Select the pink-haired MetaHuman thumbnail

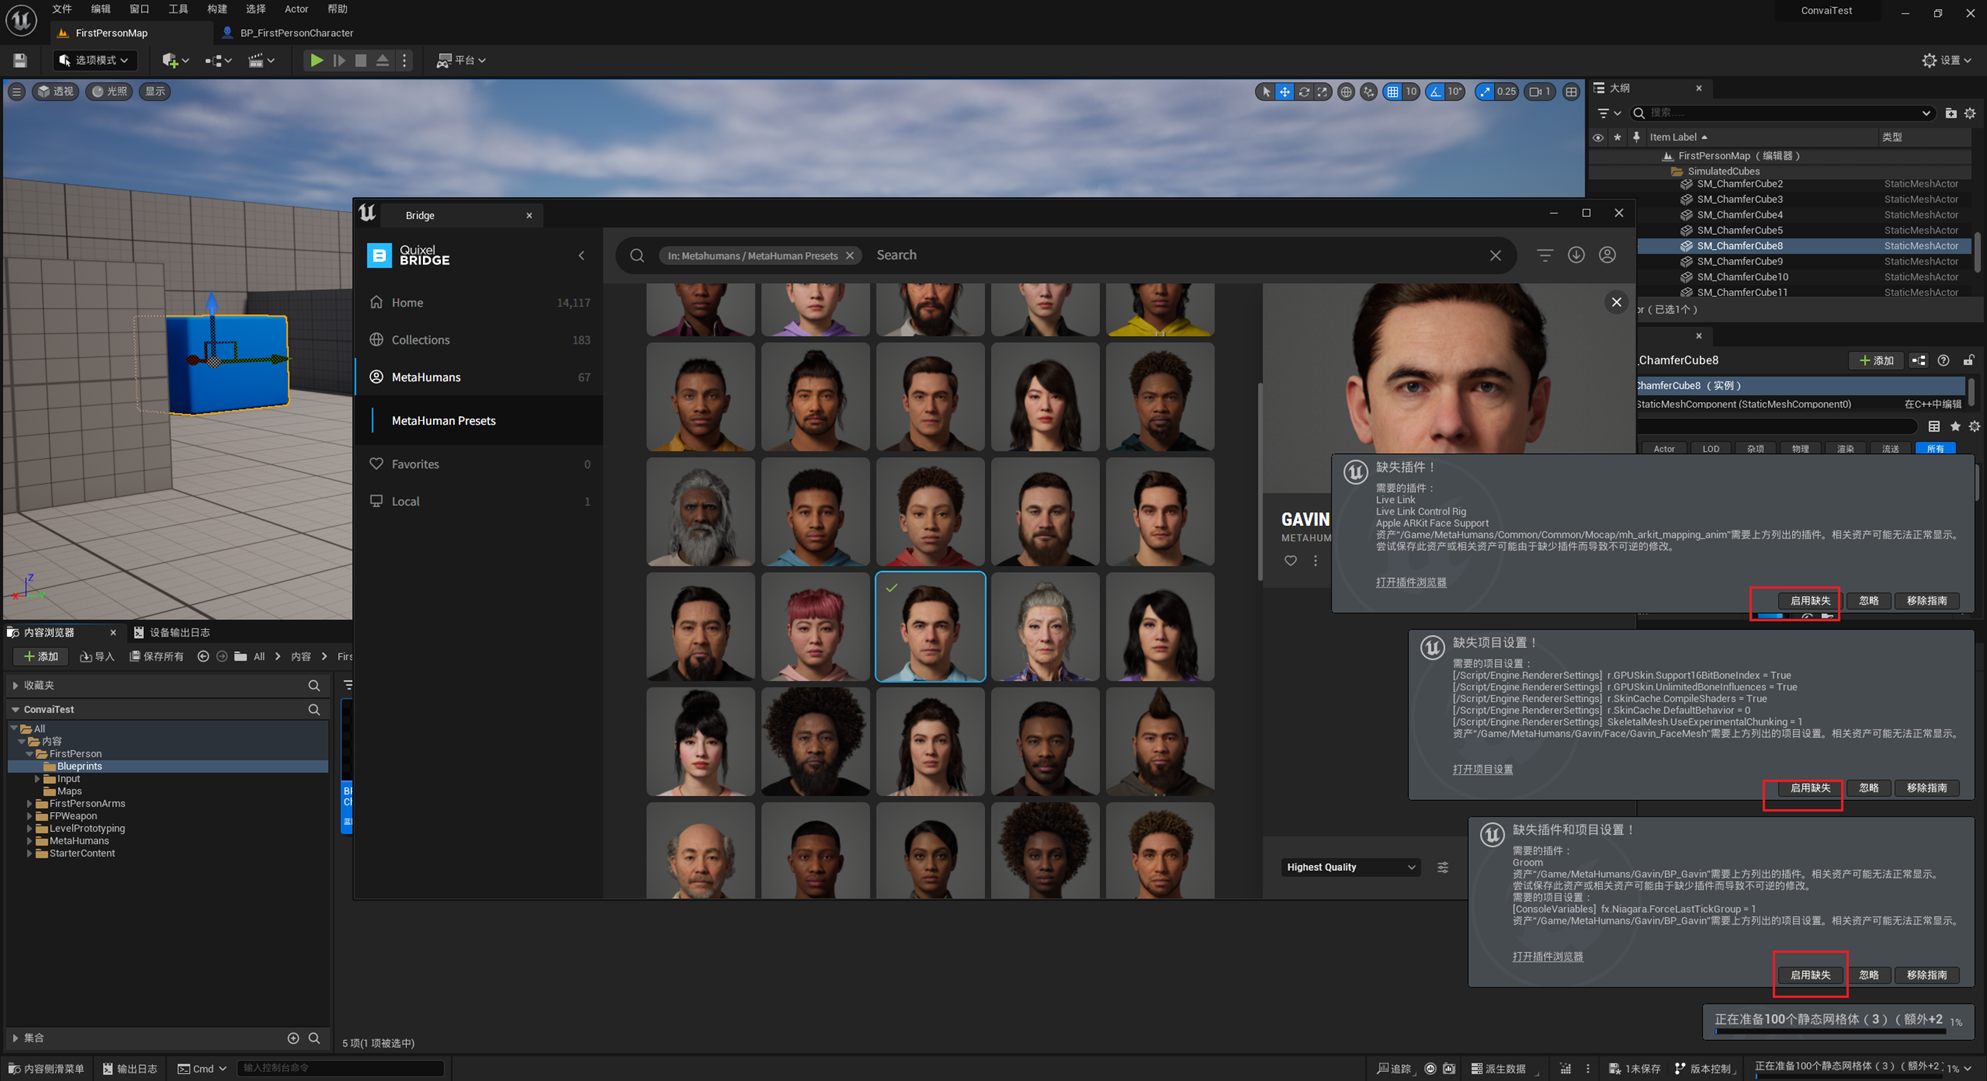point(815,627)
